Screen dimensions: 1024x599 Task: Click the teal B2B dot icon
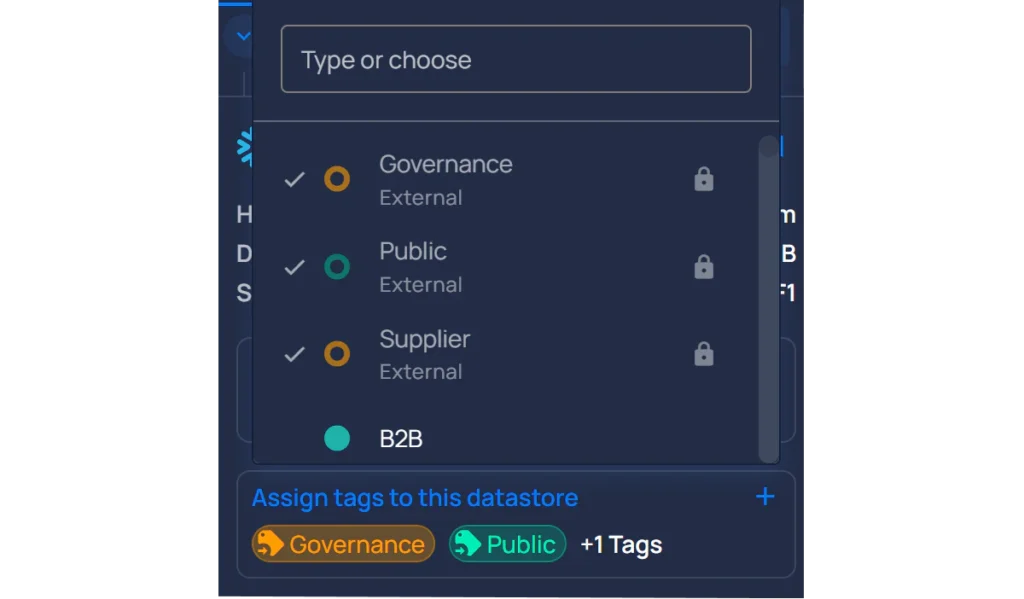point(337,438)
